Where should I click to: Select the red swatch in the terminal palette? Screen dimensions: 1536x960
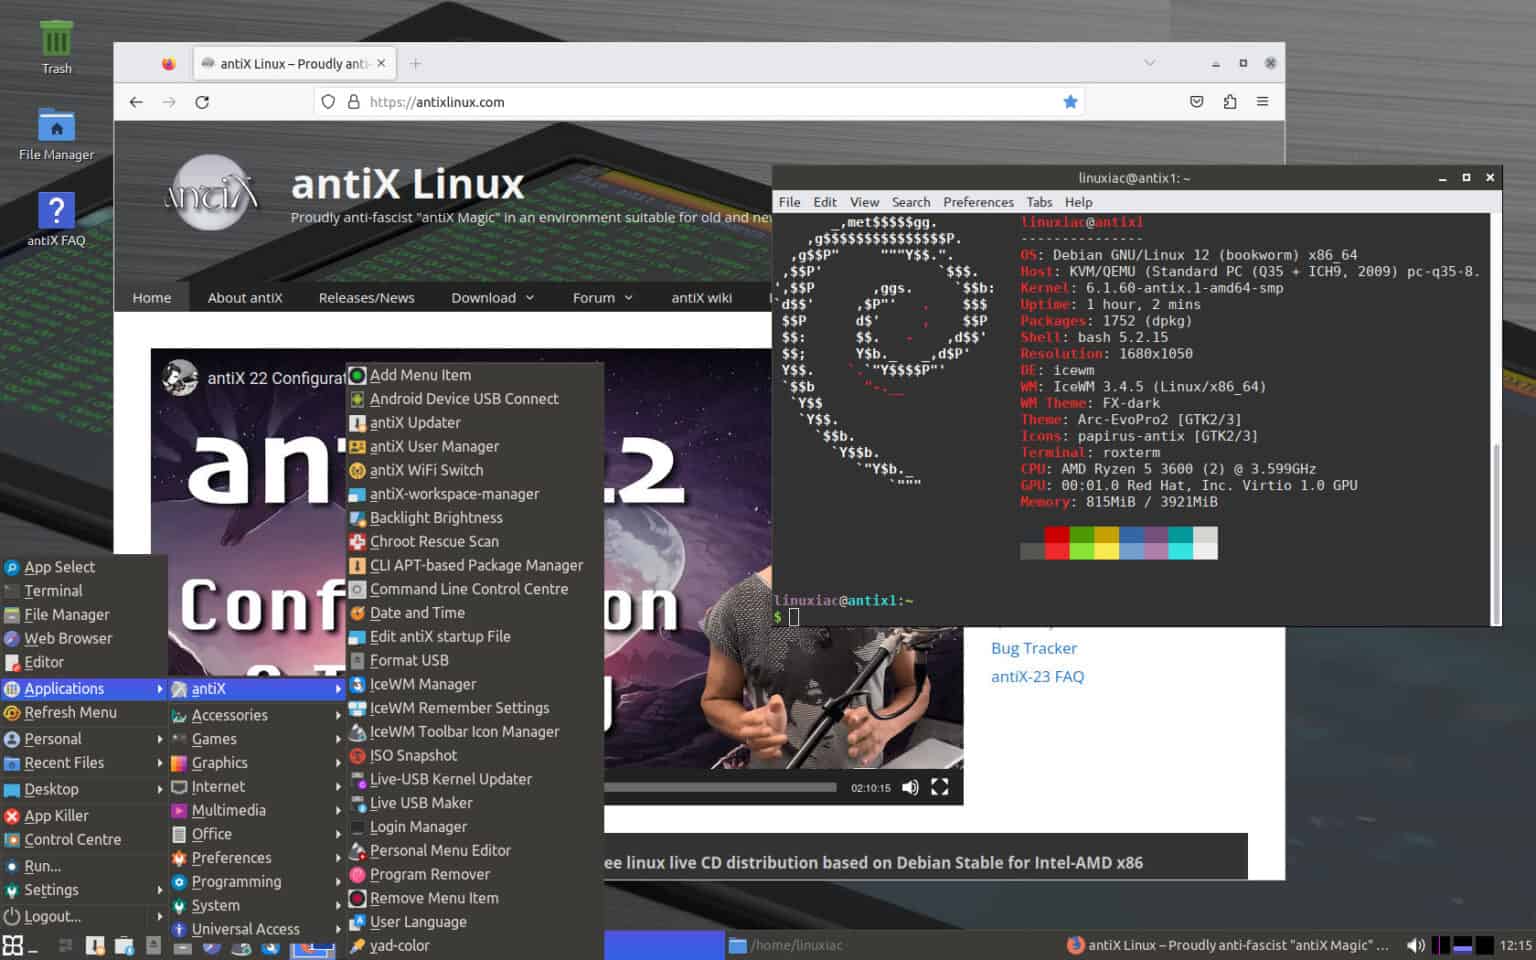[x=1054, y=543]
